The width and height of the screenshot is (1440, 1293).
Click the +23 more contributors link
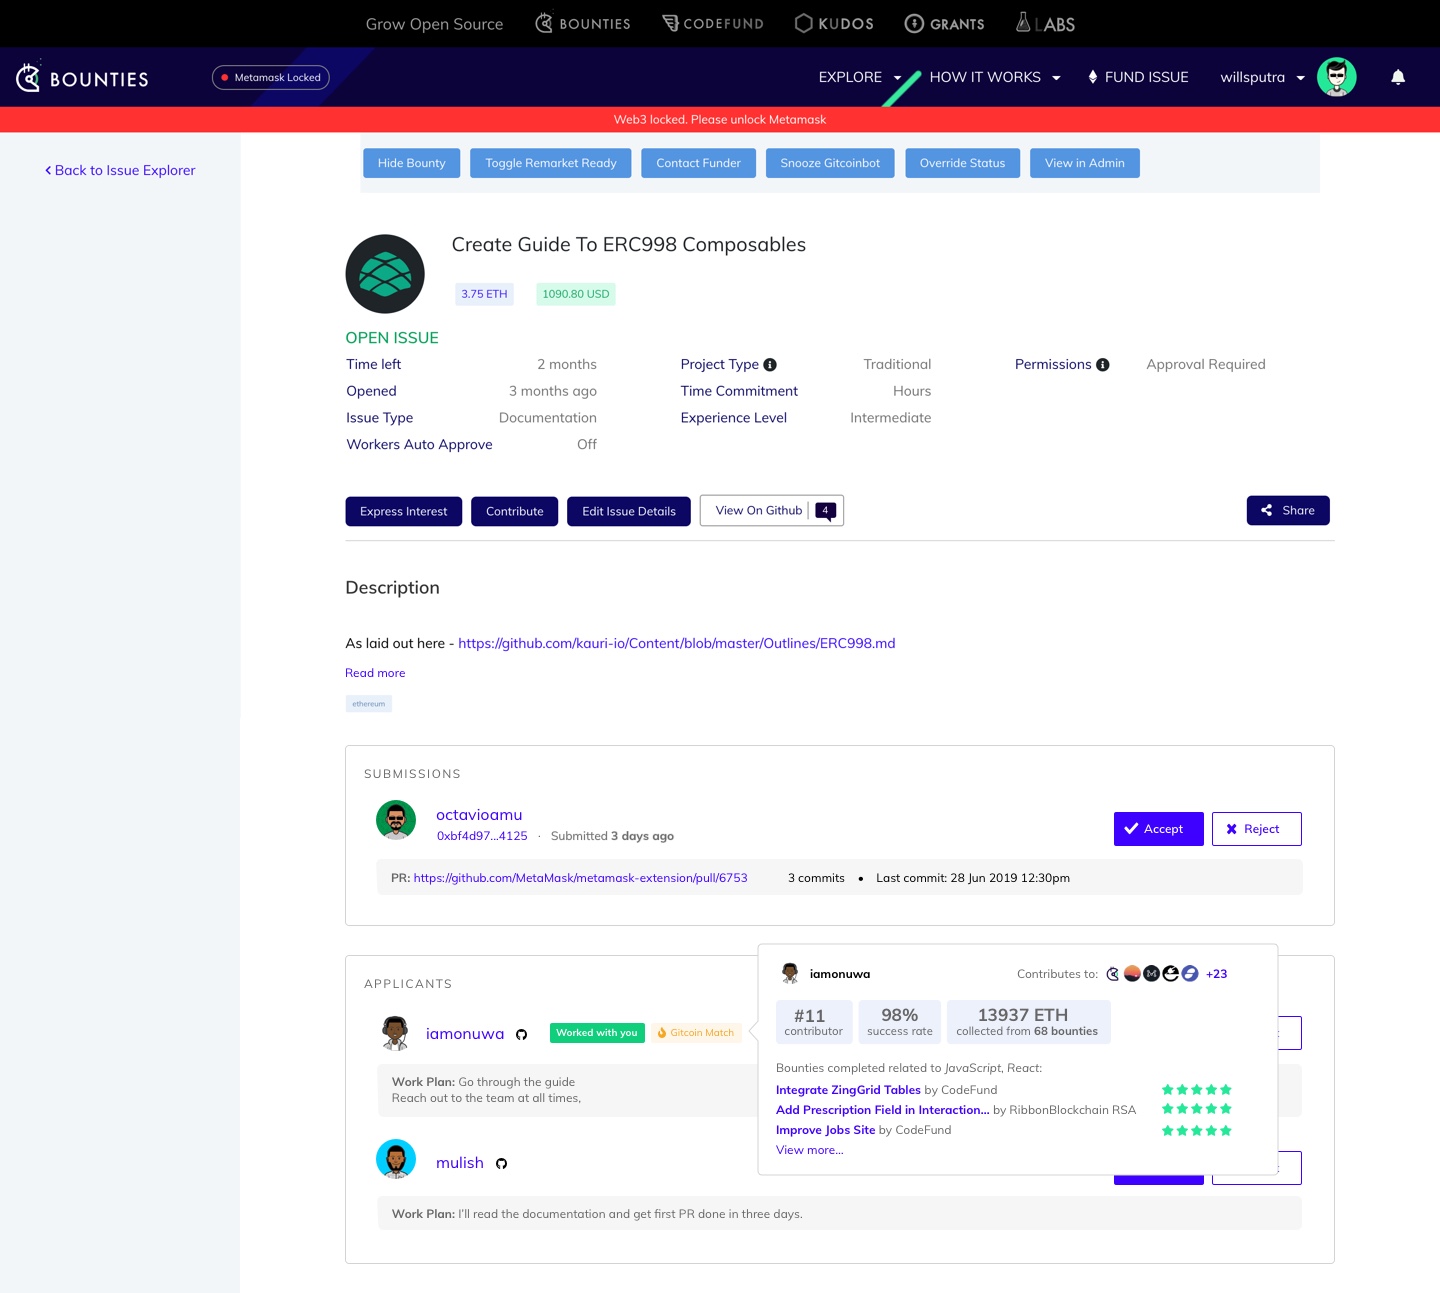click(x=1216, y=974)
